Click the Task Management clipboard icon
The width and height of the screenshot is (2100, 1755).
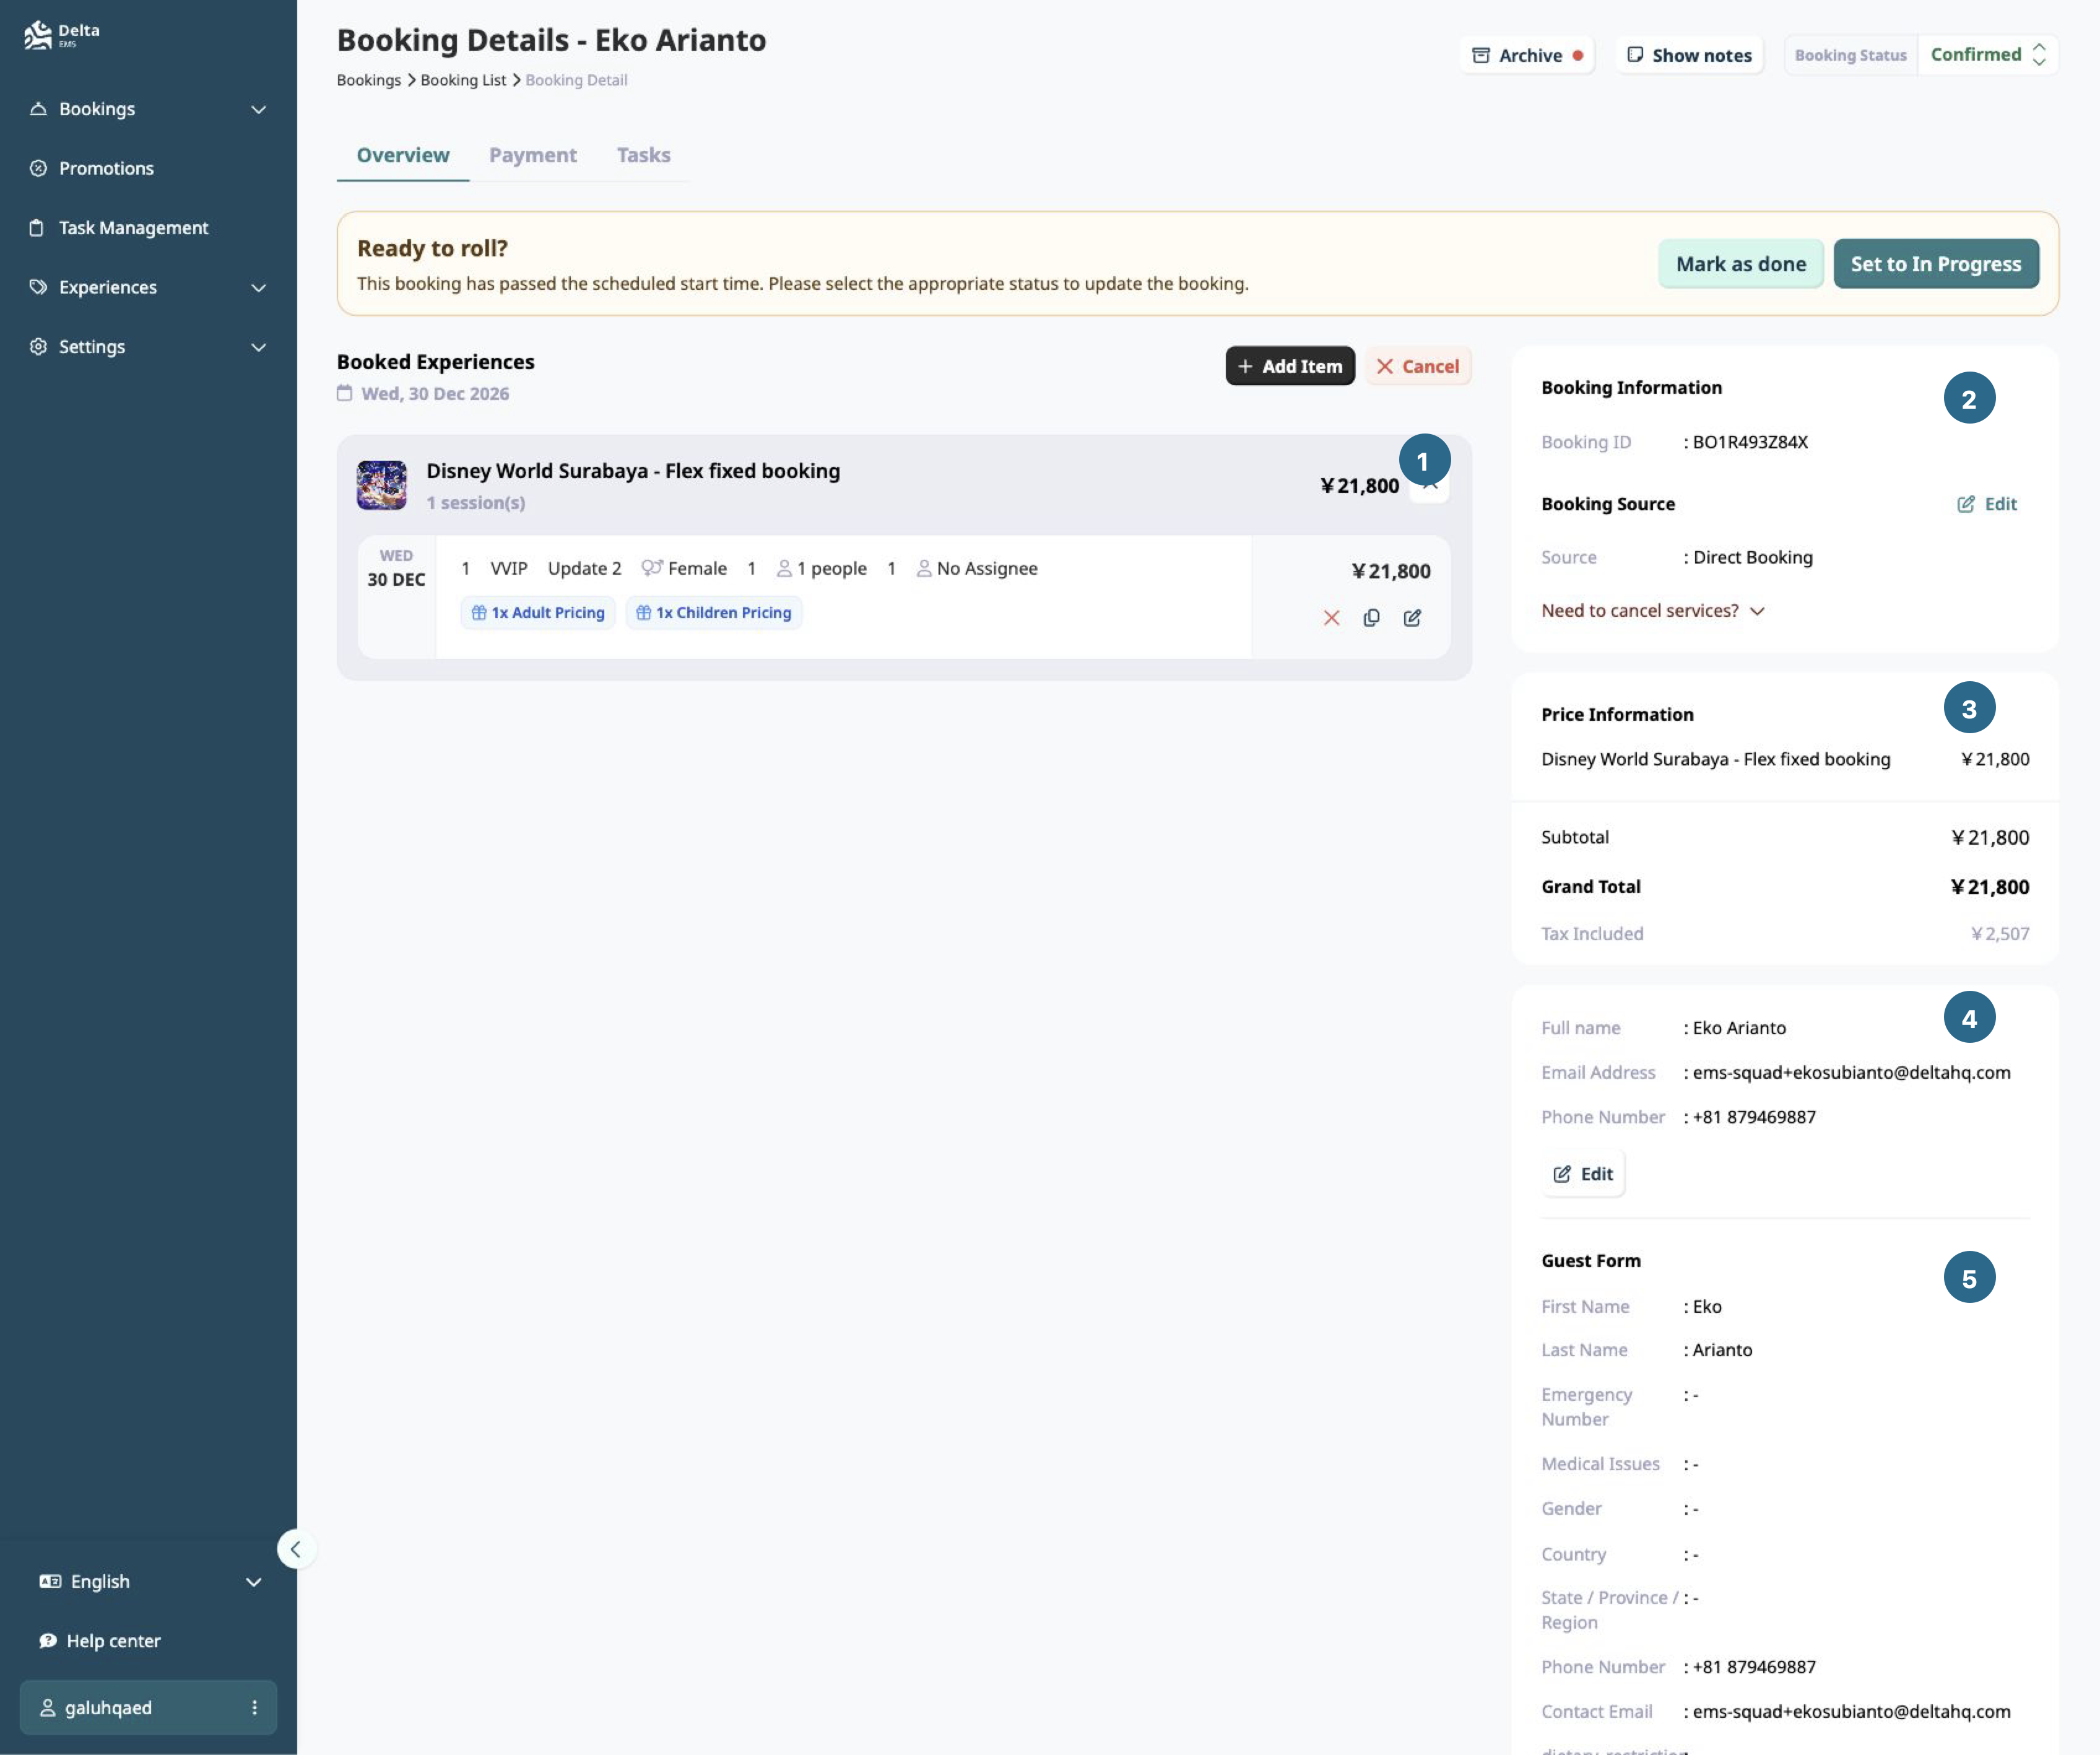click(37, 228)
